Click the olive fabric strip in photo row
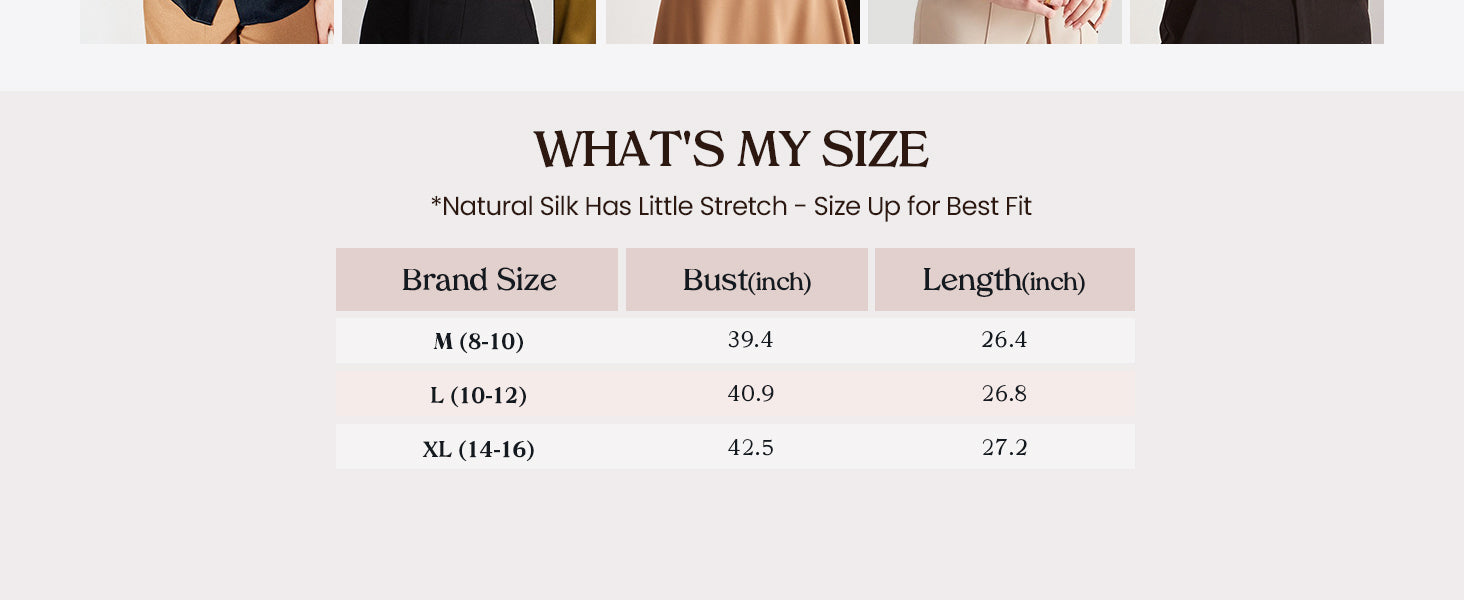This screenshot has width=1464, height=600. click(x=575, y=21)
